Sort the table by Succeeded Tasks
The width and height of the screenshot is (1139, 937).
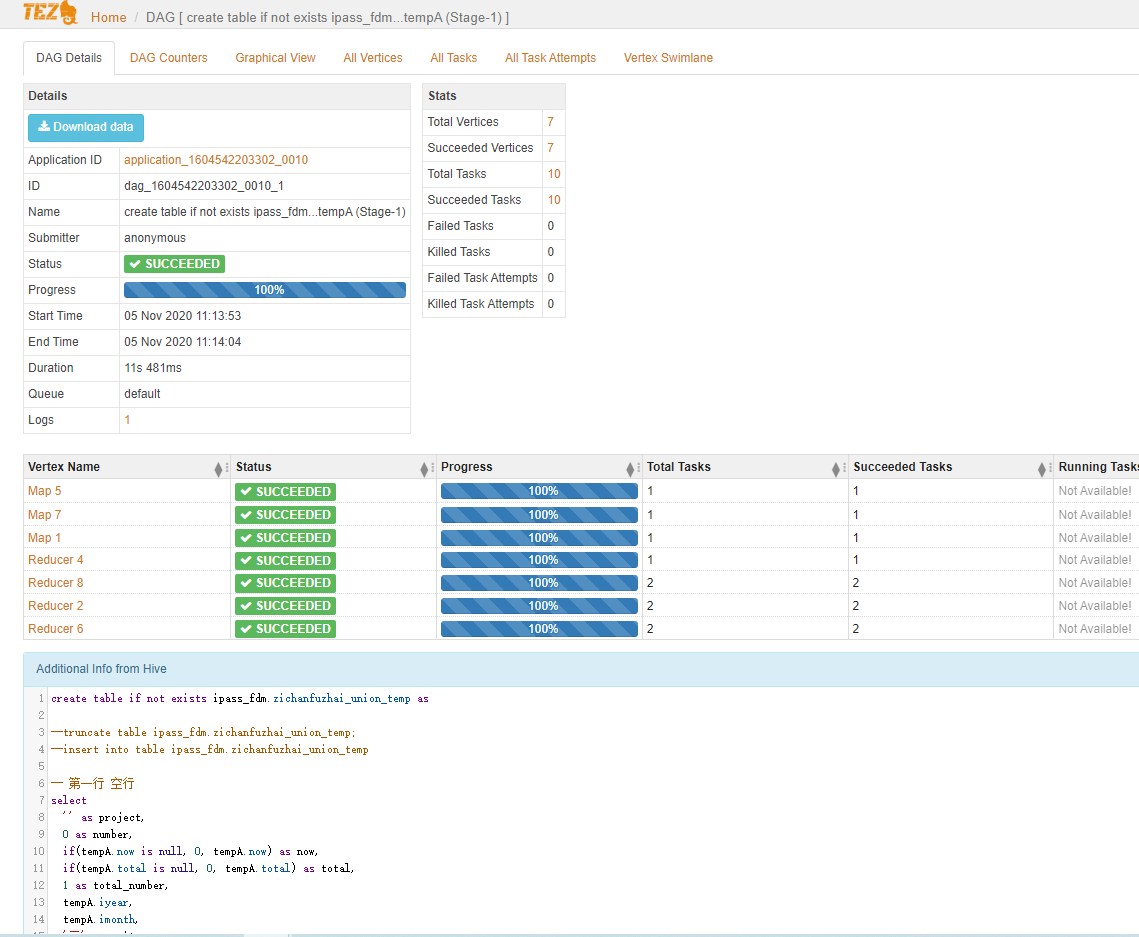click(x=1043, y=468)
